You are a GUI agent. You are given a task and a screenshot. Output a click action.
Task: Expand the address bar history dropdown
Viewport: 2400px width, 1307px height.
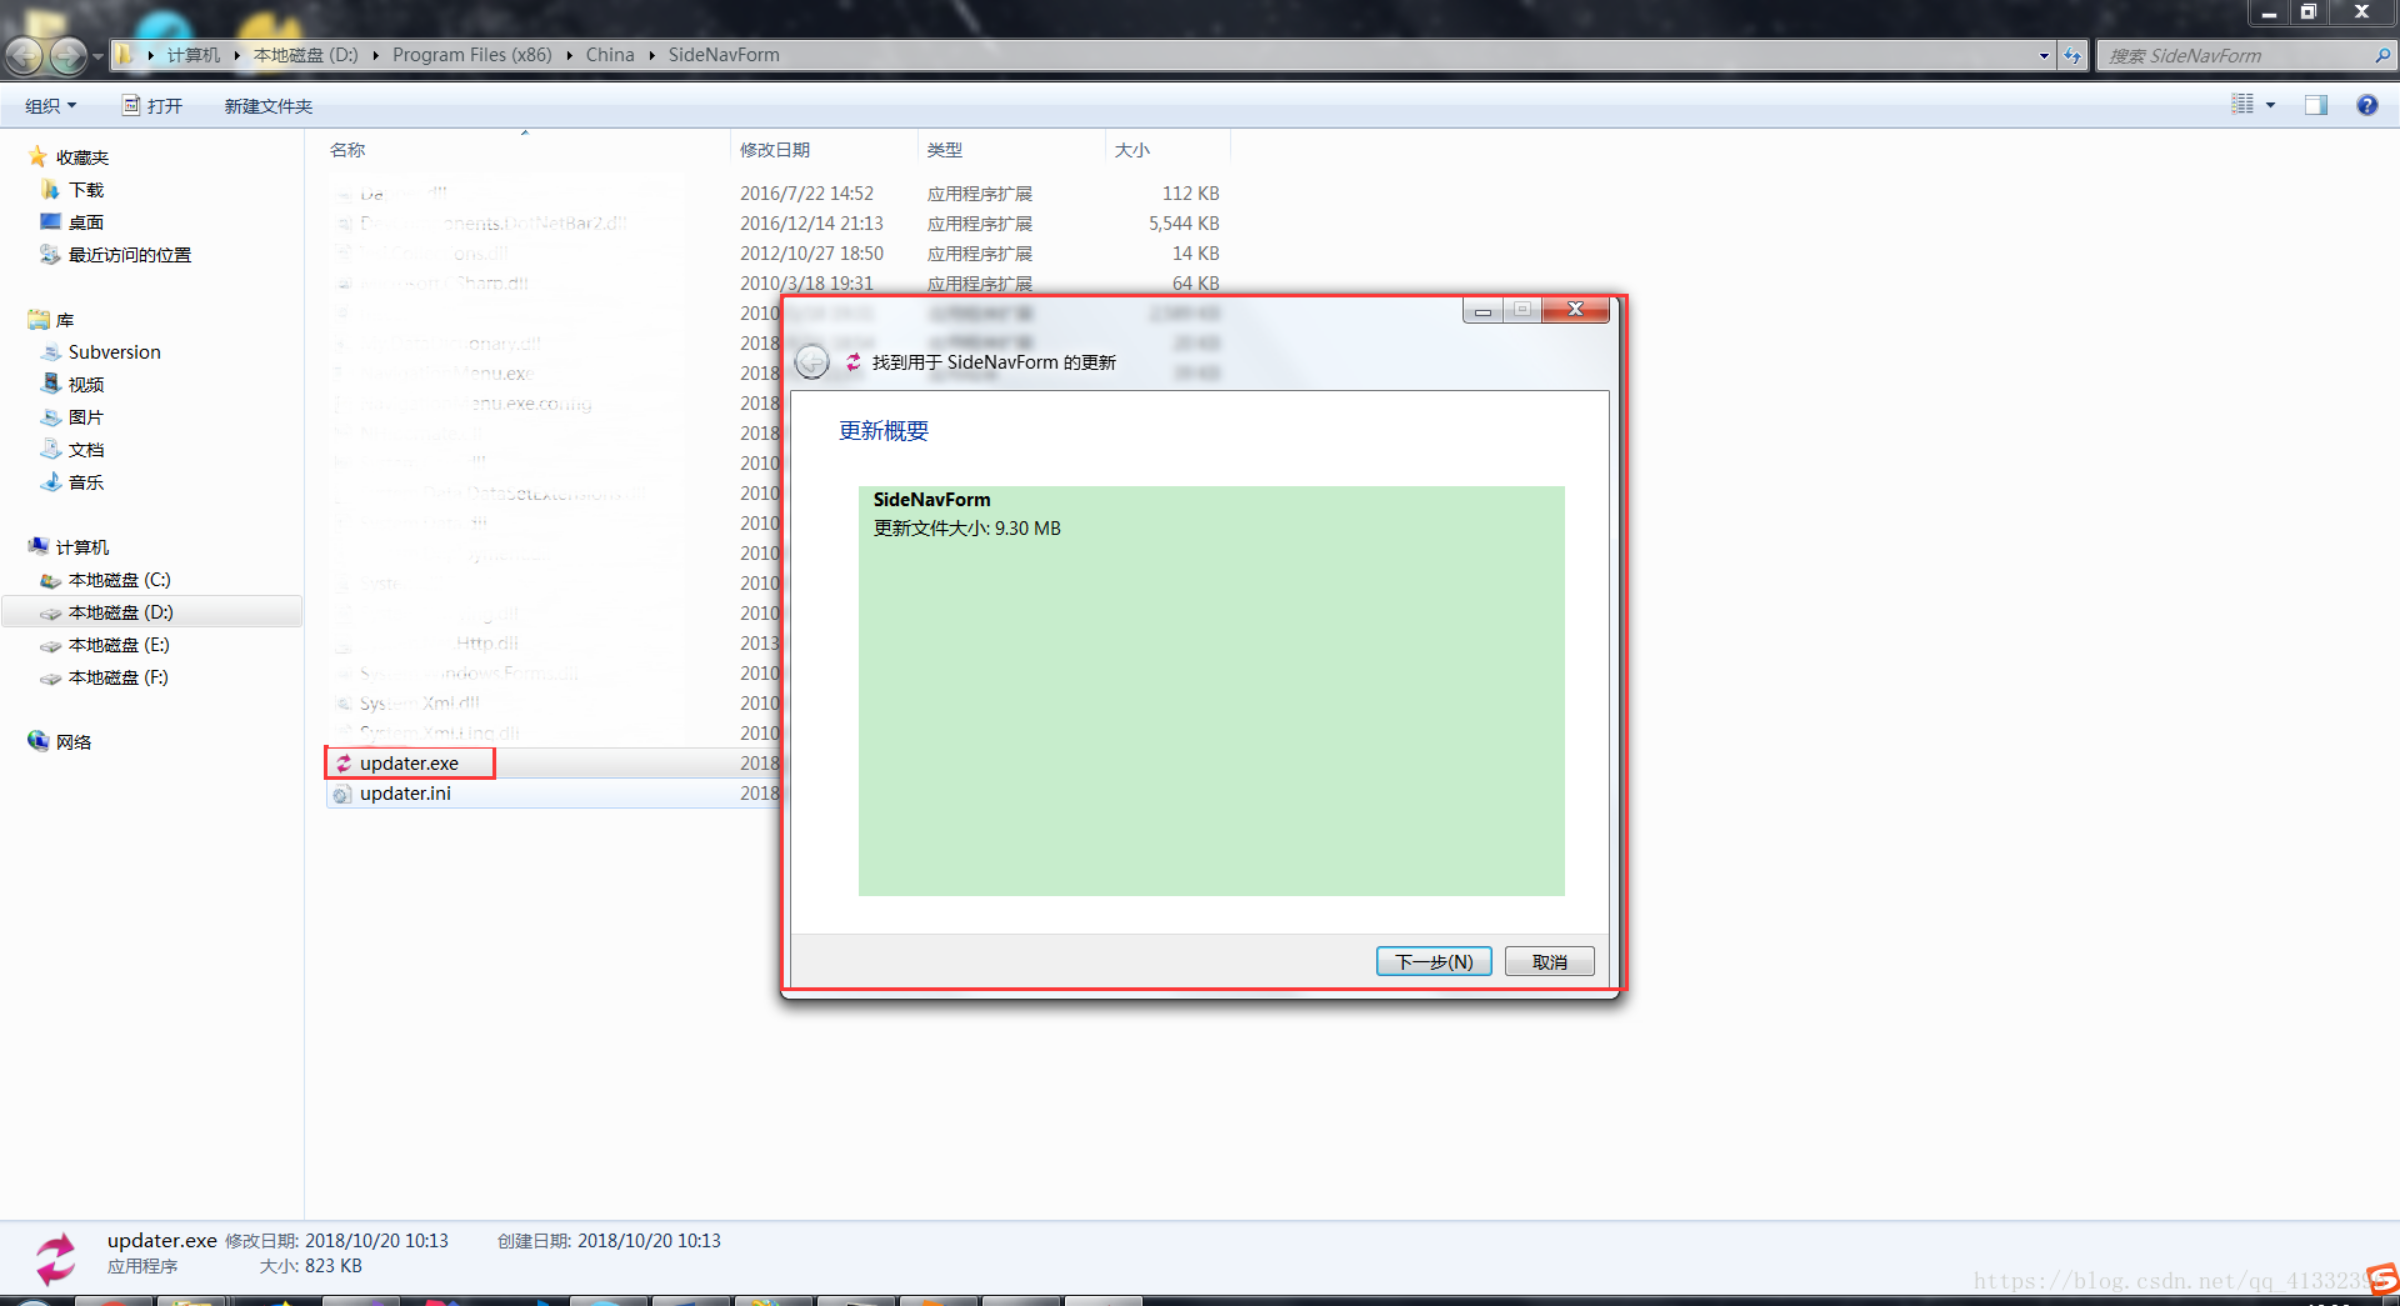click(x=2044, y=56)
